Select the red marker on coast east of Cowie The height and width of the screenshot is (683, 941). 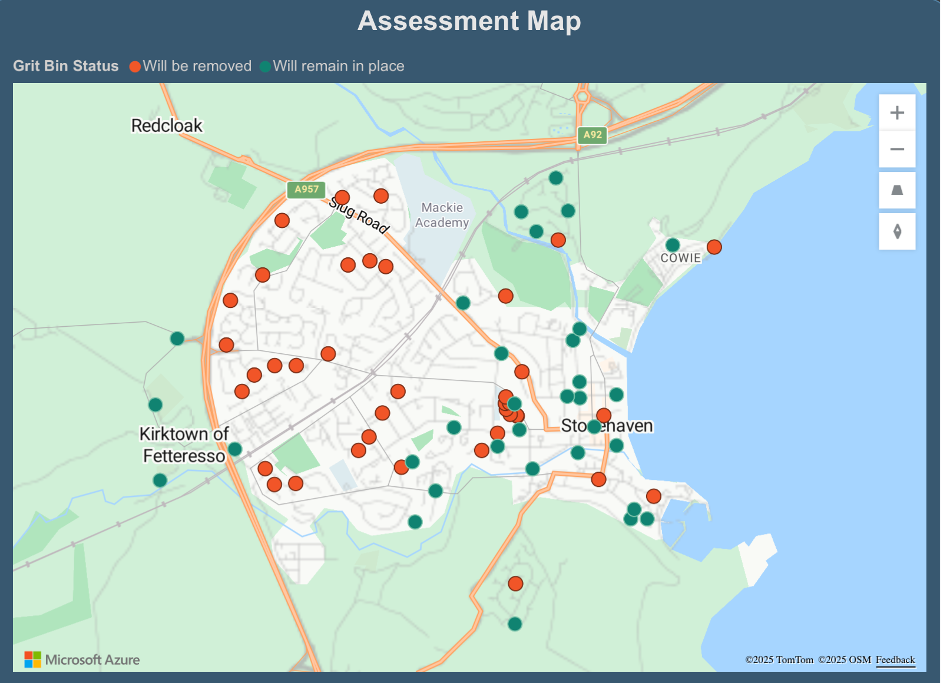pos(714,247)
